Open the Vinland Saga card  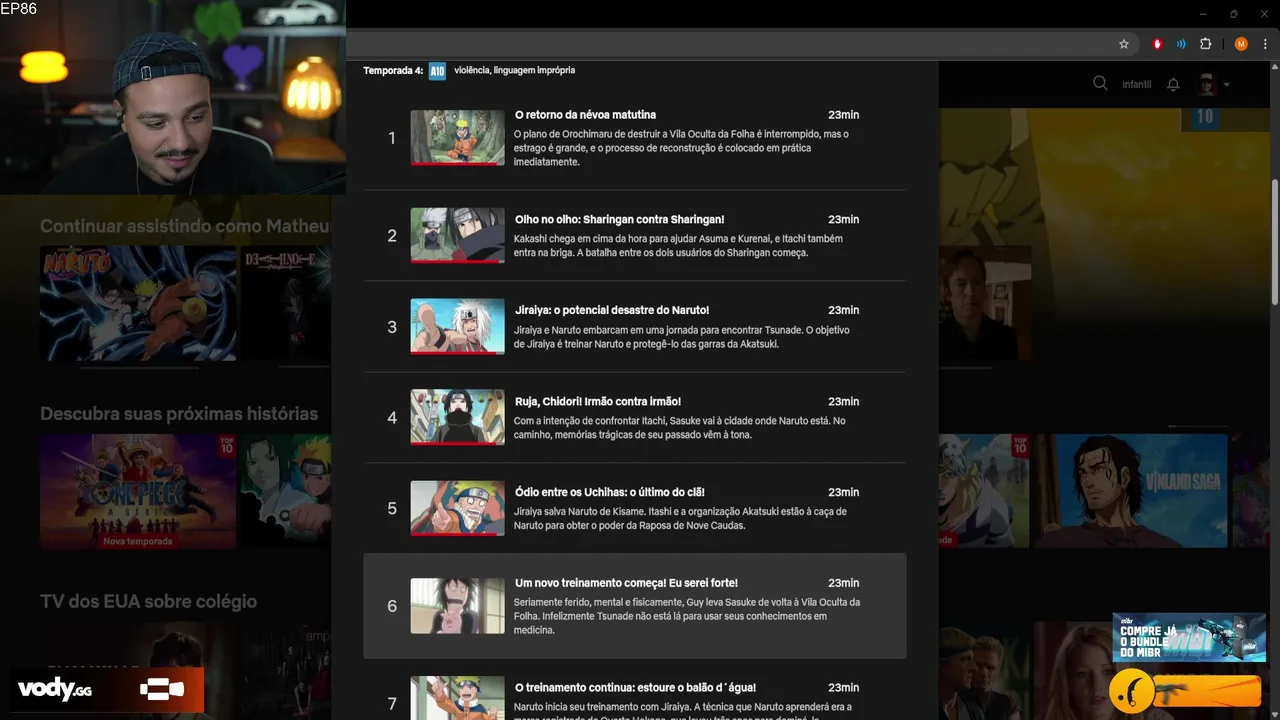click(x=1130, y=491)
